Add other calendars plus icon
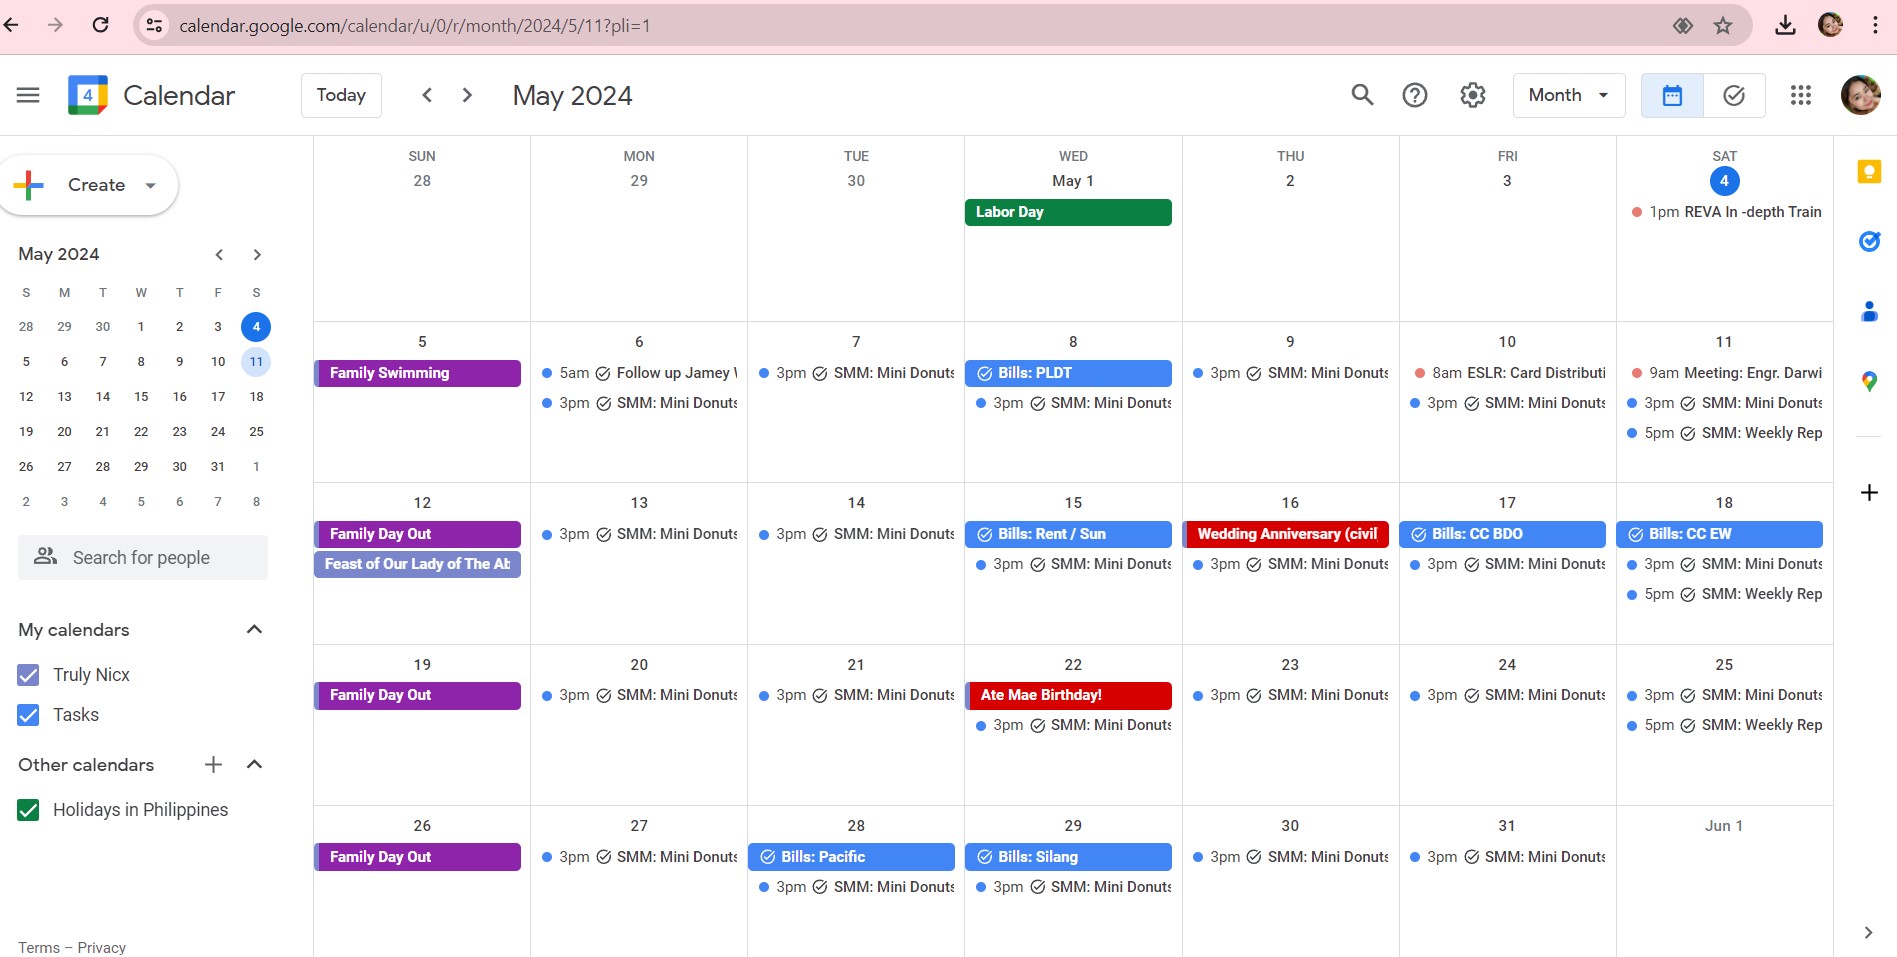 tap(213, 765)
